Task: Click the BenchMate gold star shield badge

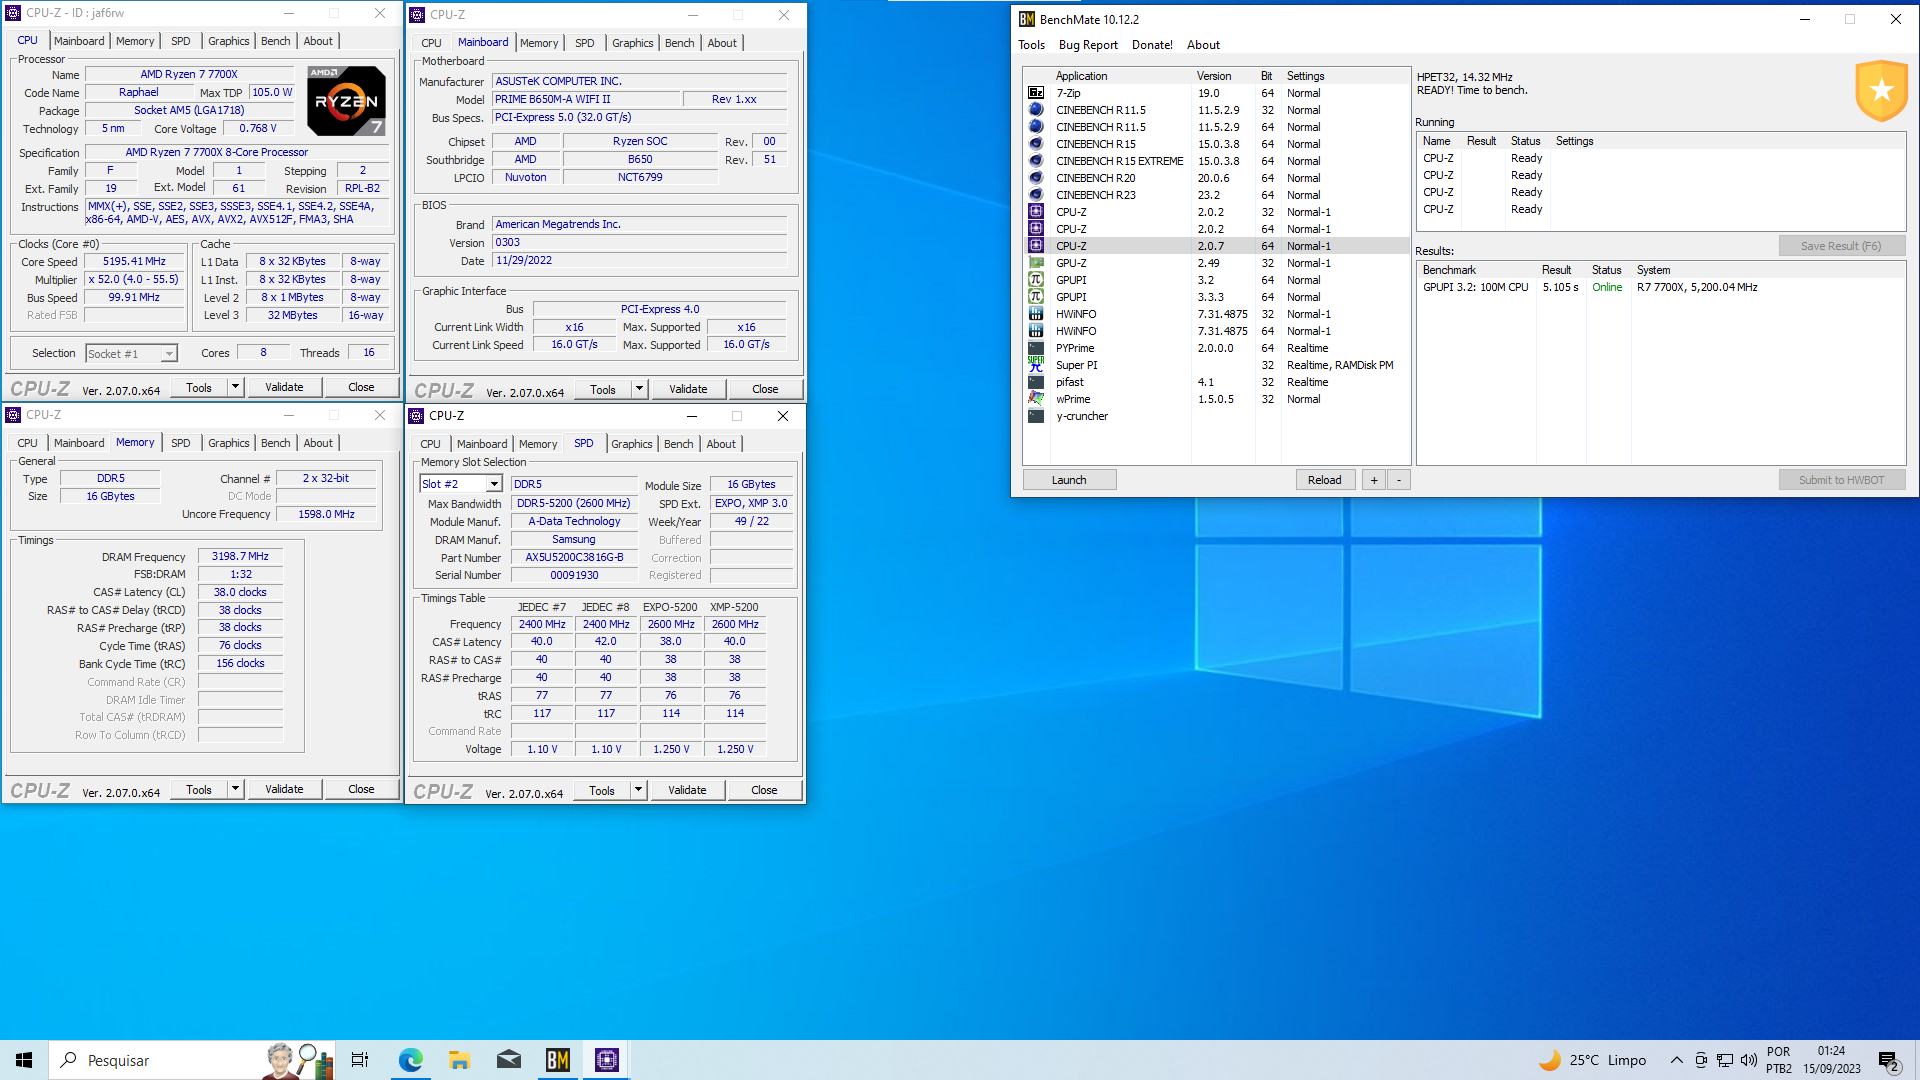Action: (1881, 90)
